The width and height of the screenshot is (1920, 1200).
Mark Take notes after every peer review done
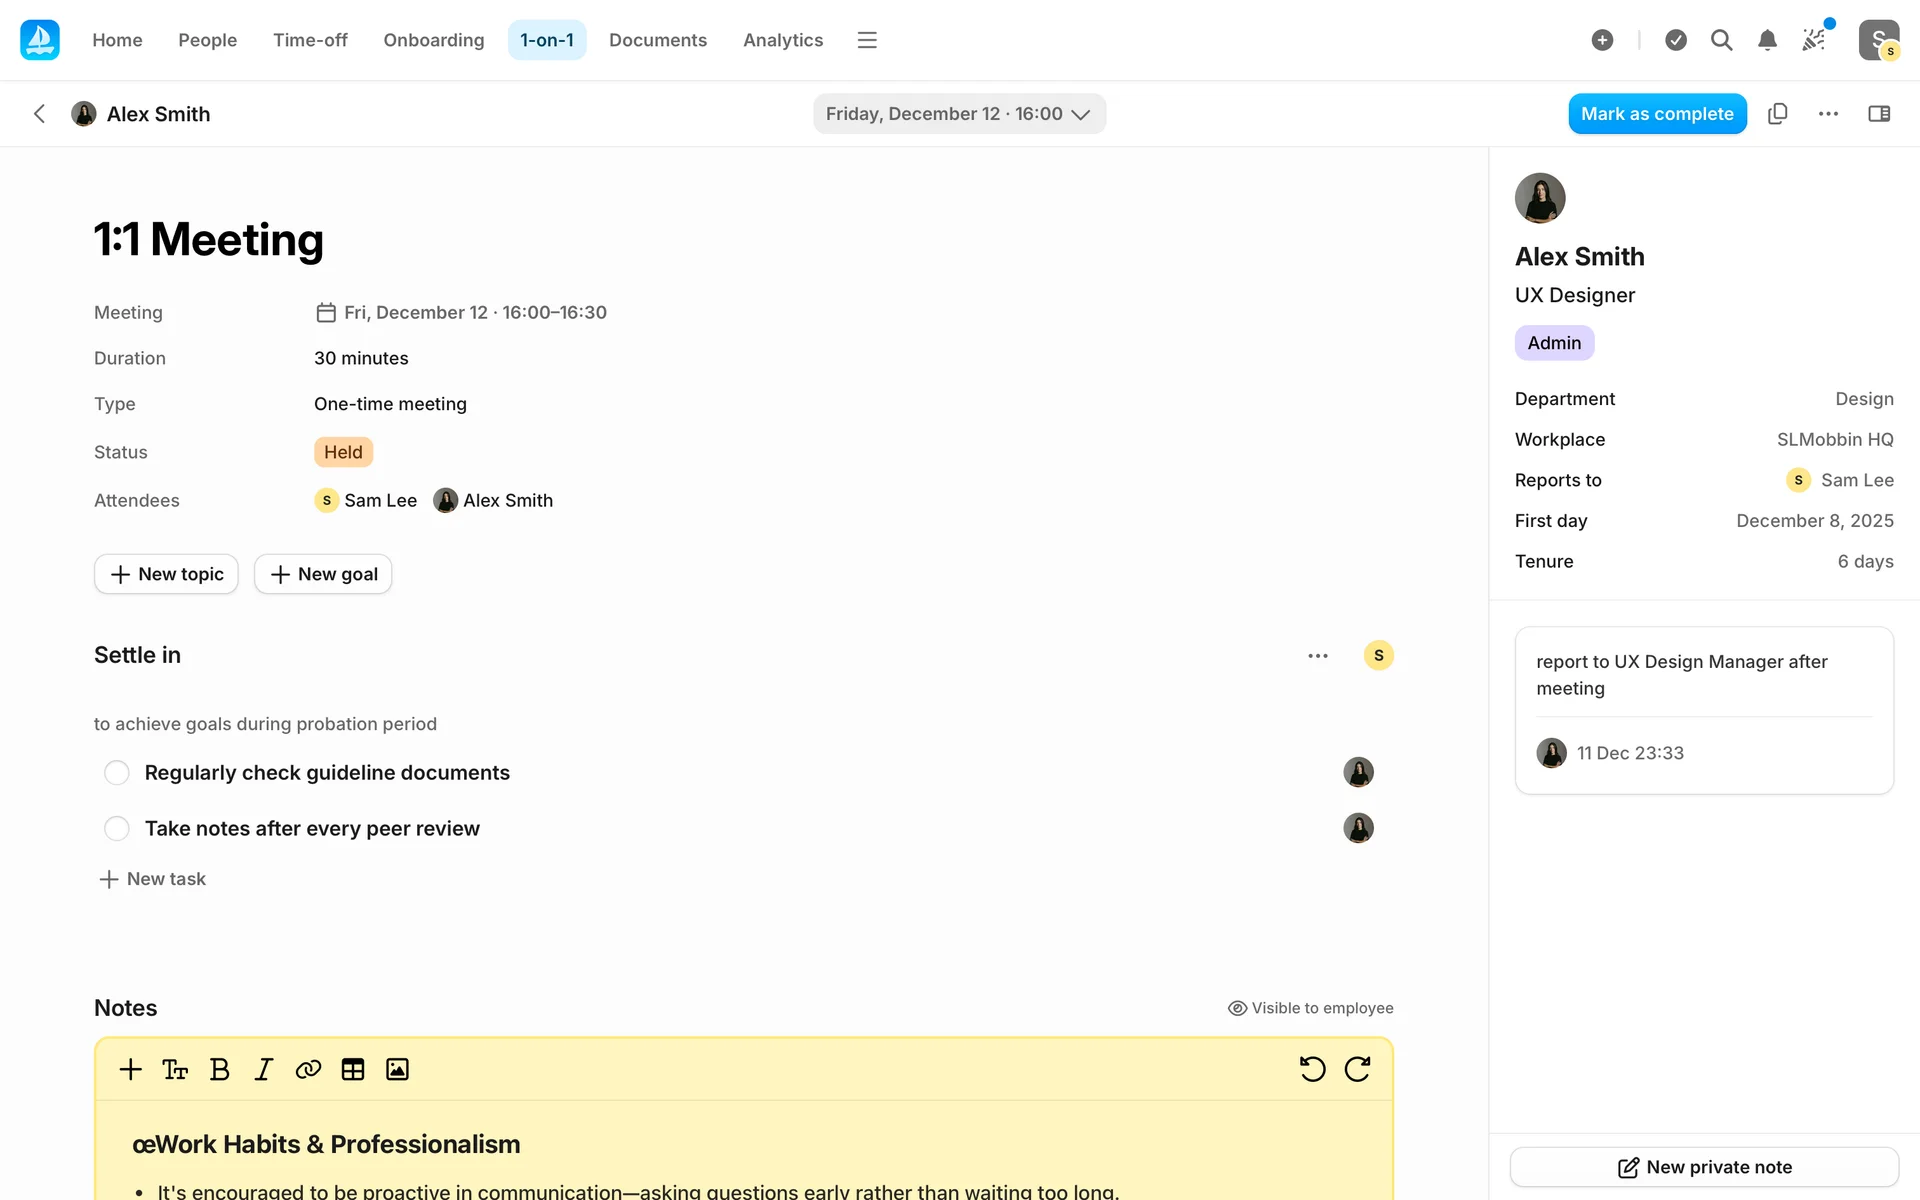(x=117, y=829)
